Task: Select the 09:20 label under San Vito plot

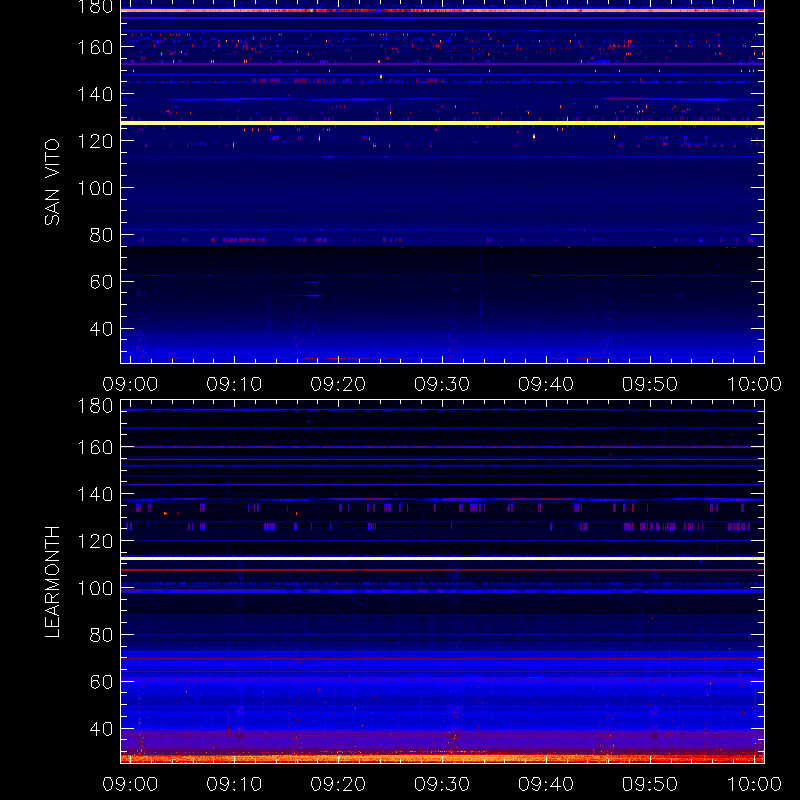Action: coord(338,384)
